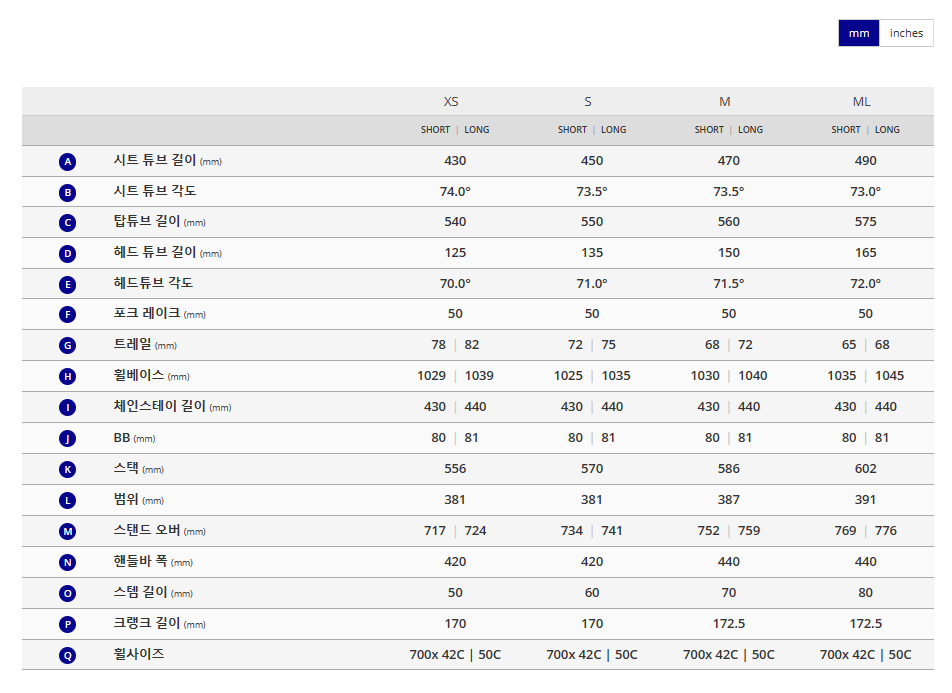Screen dimensions: 952x693
Task: Click the letter H wheelbase badge
Action: pyautogui.click(x=67, y=377)
